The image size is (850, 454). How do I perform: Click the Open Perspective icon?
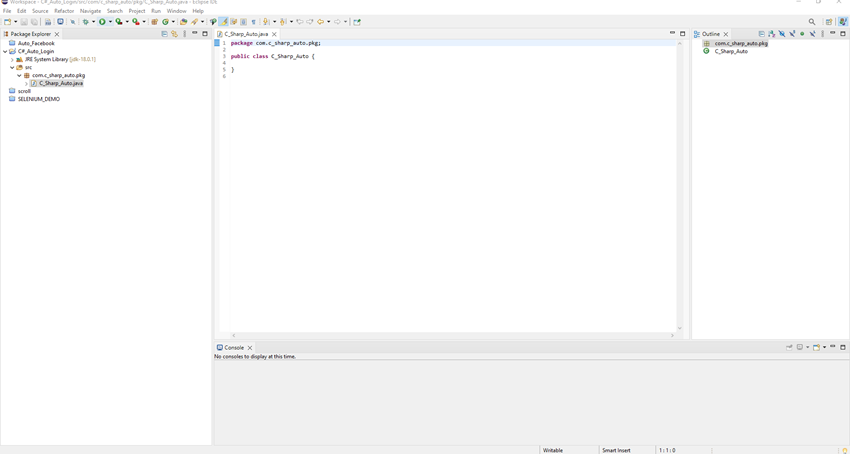(x=829, y=22)
